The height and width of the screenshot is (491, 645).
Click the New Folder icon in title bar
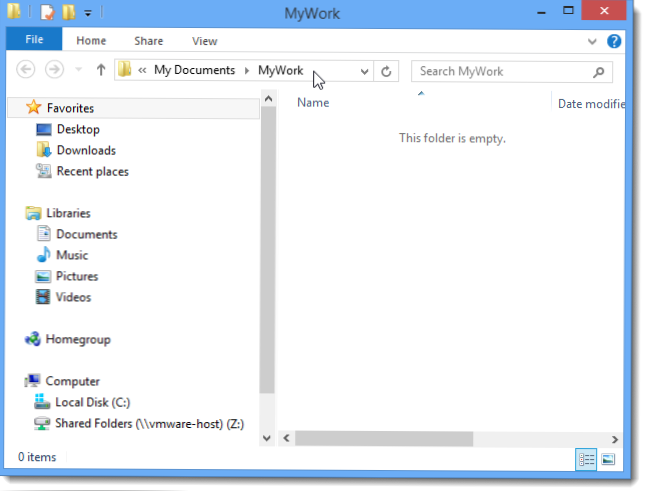point(69,13)
